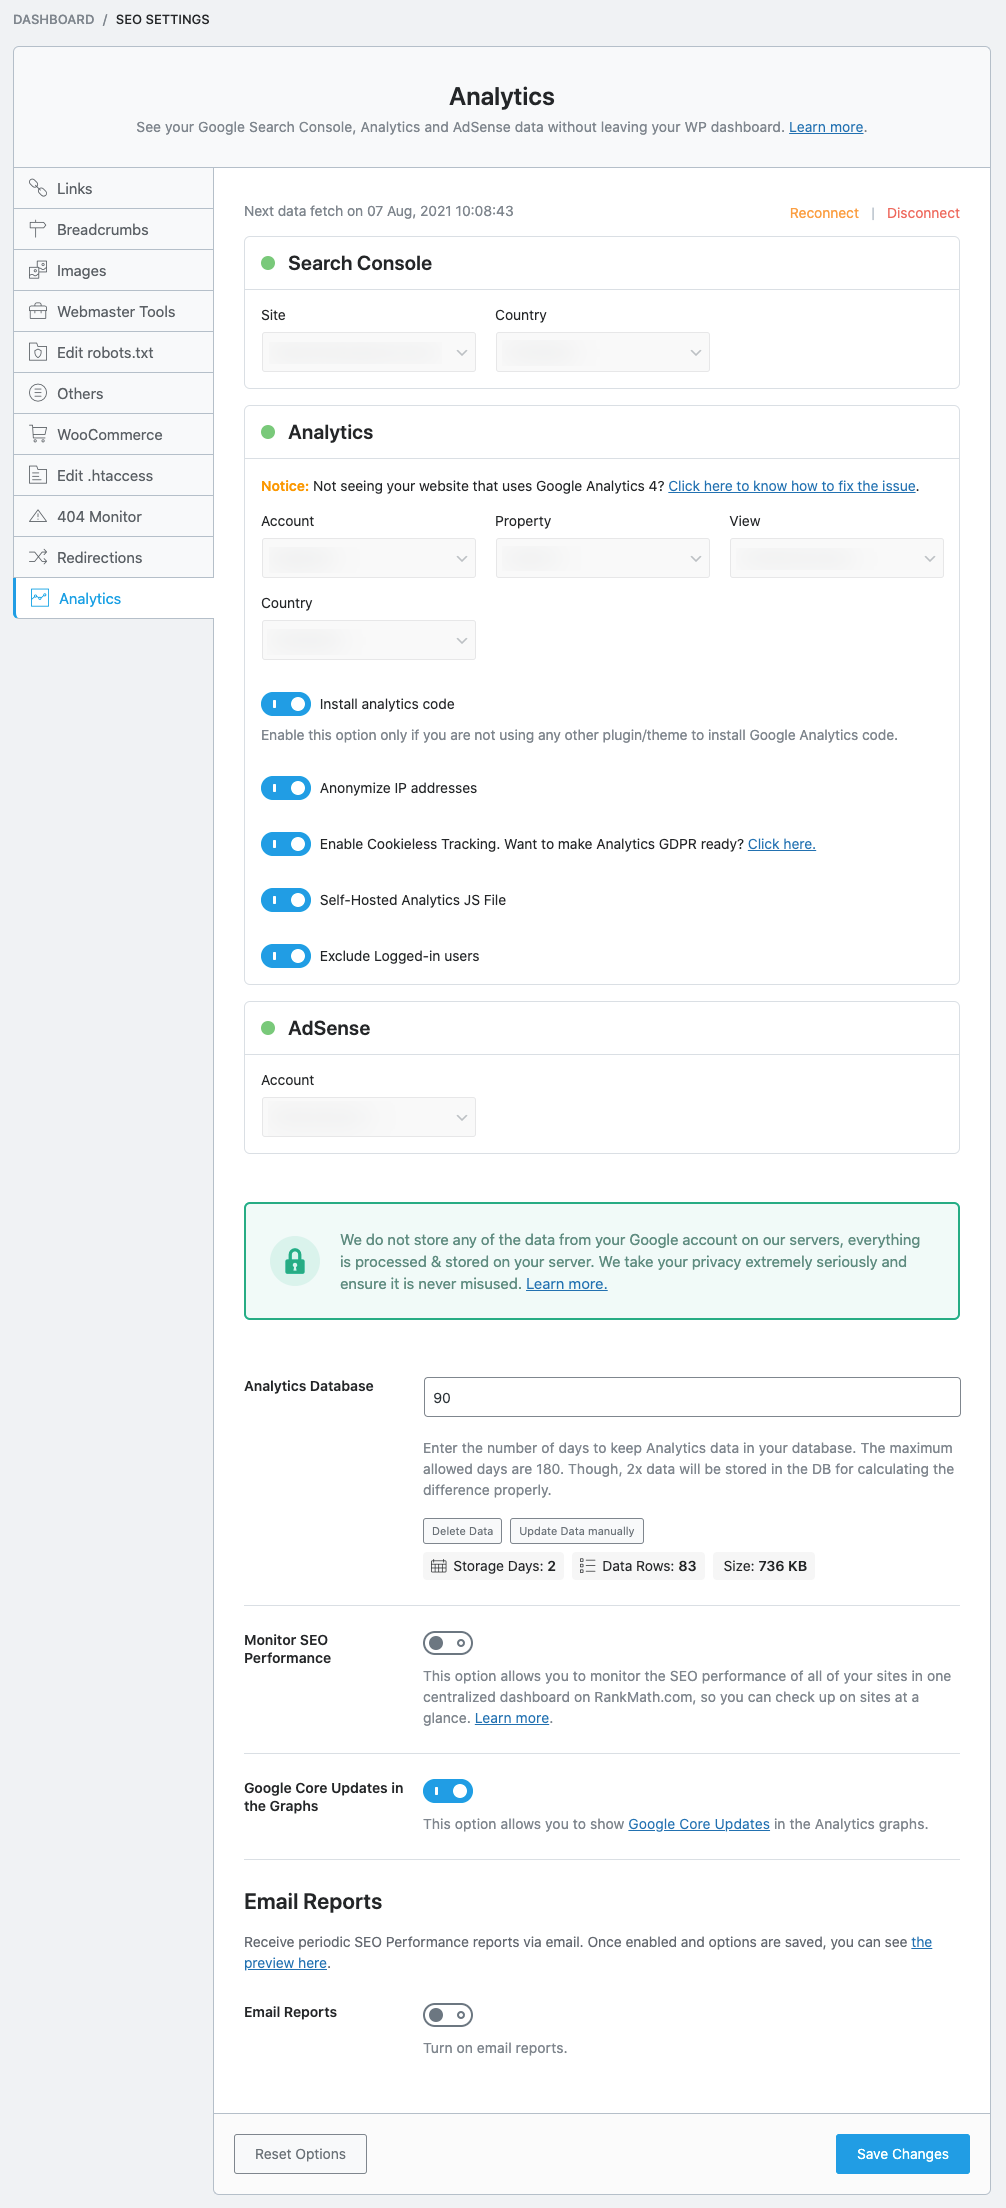
Task: Click the Links sidebar icon
Action: coord(38,188)
